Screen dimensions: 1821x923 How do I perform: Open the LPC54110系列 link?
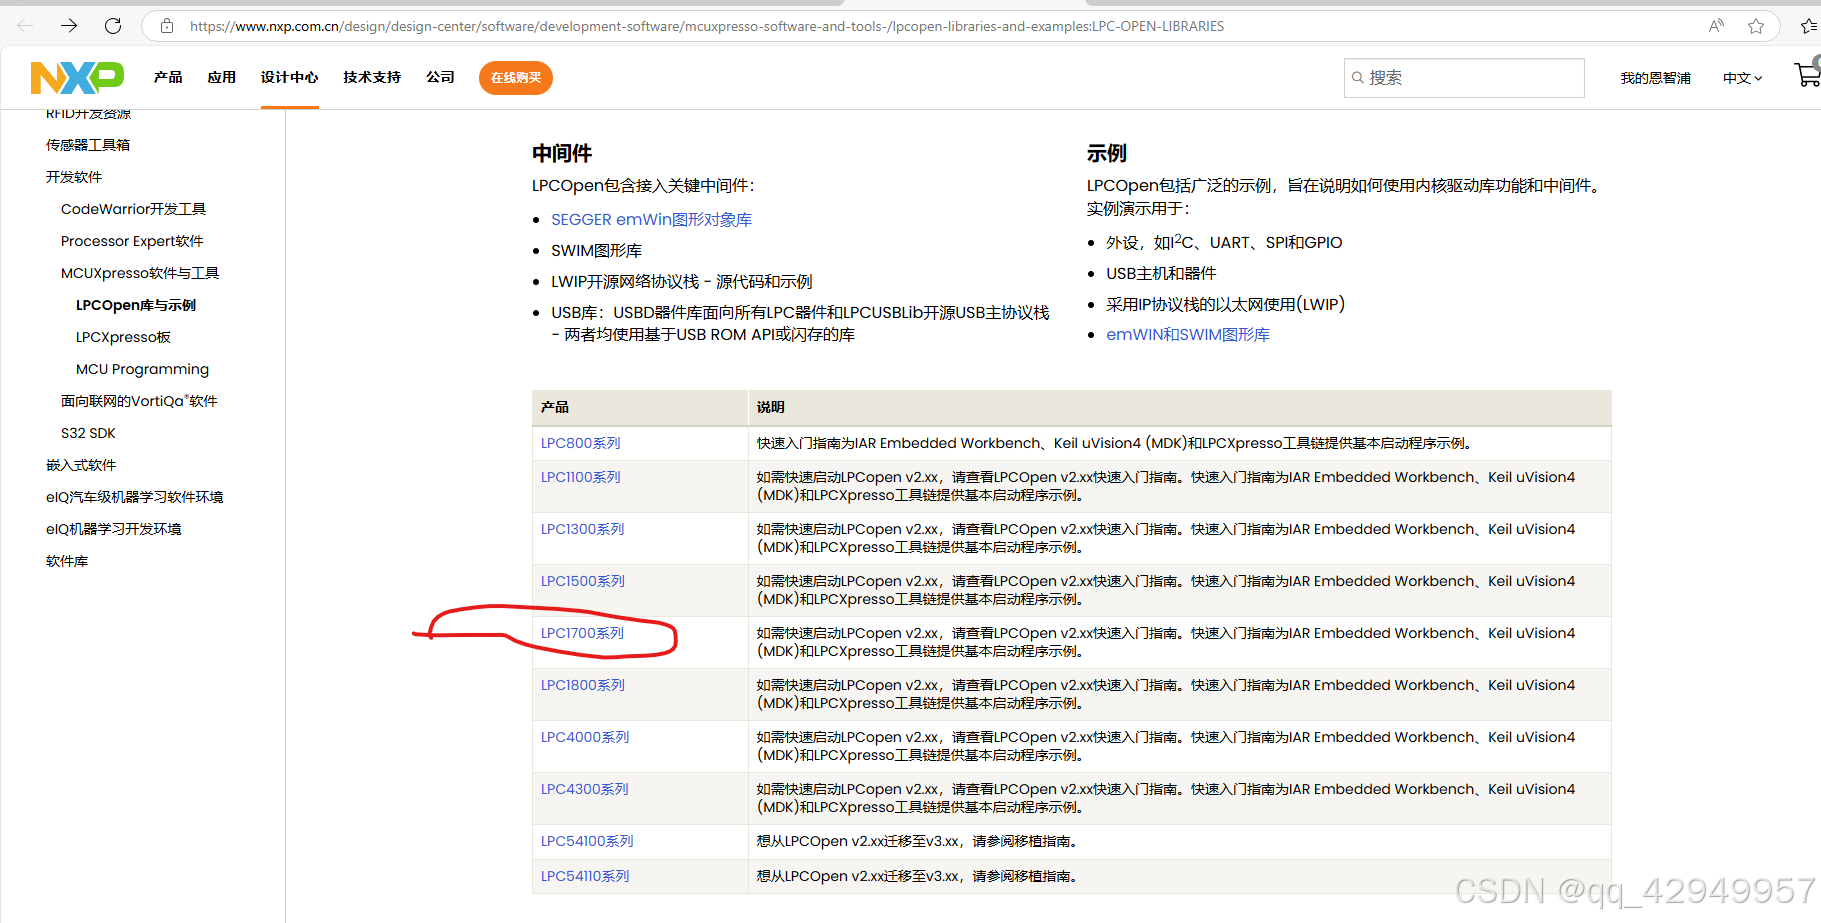pos(585,876)
